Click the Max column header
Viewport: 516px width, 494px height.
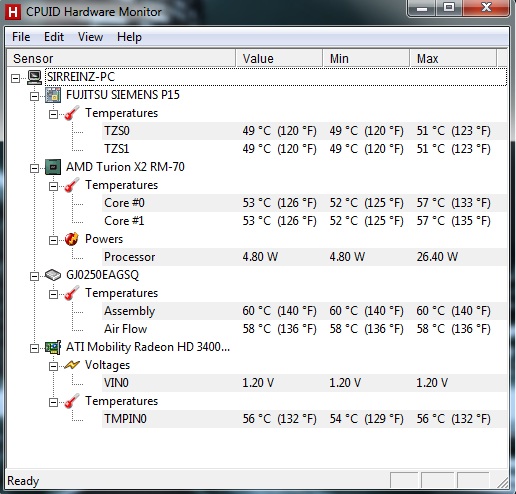click(453, 59)
